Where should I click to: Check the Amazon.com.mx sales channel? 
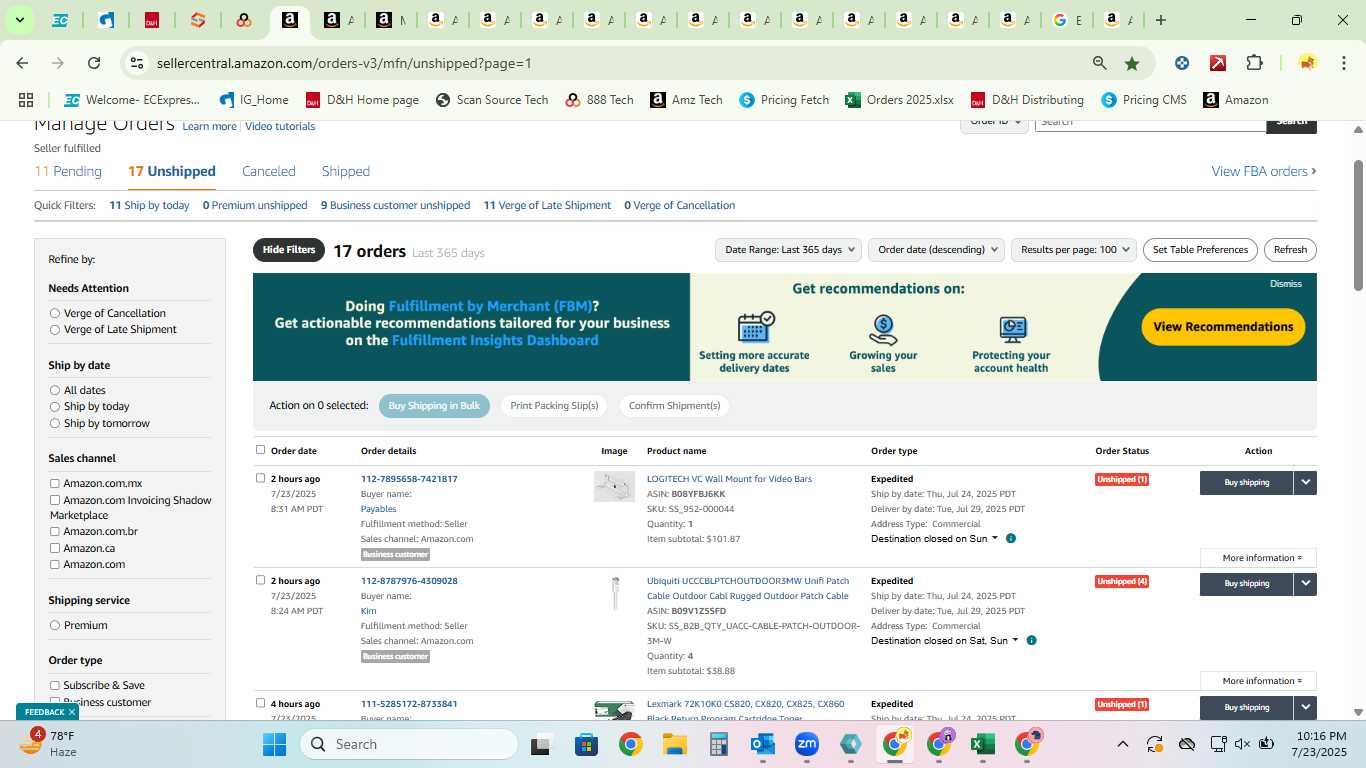(55, 483)
